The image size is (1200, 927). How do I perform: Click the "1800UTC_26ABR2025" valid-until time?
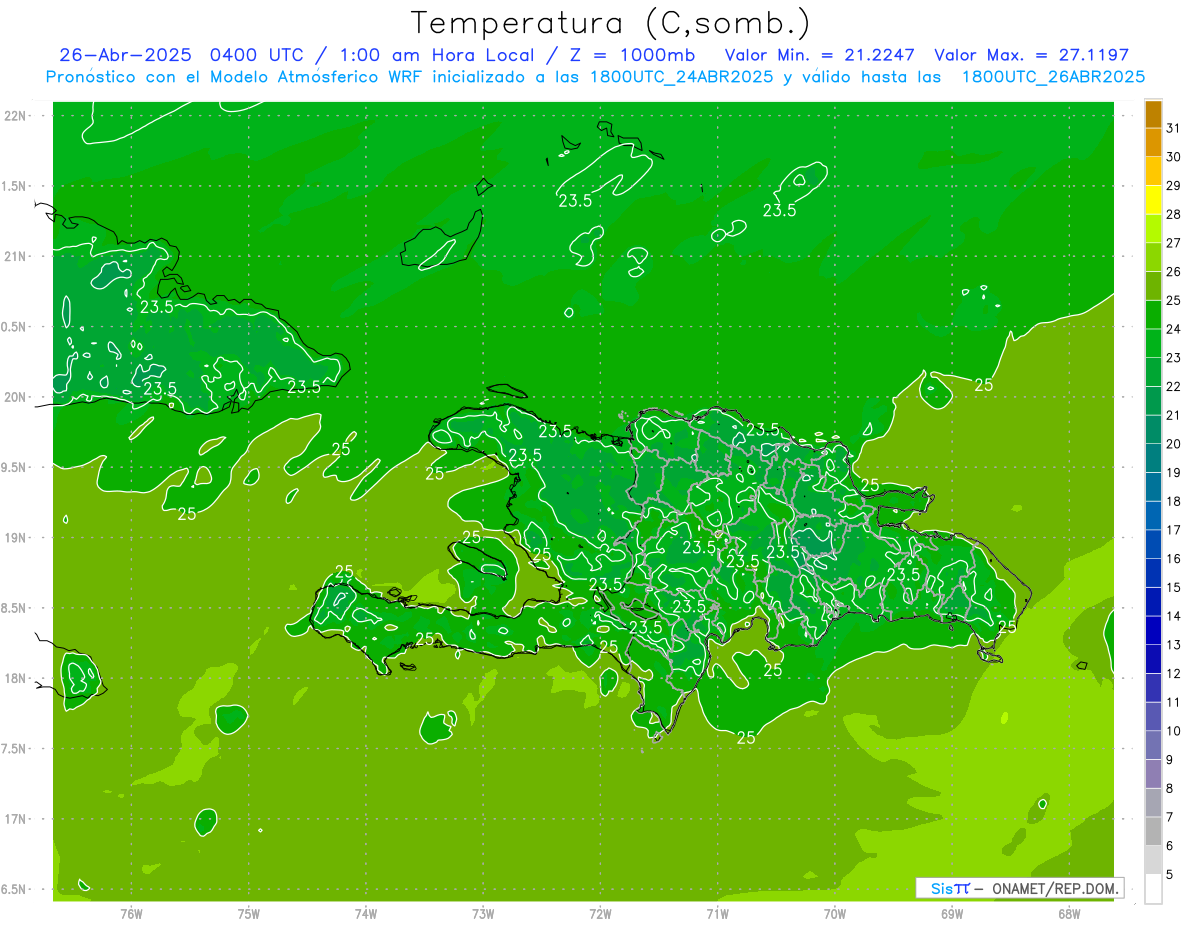(1053, 77)
